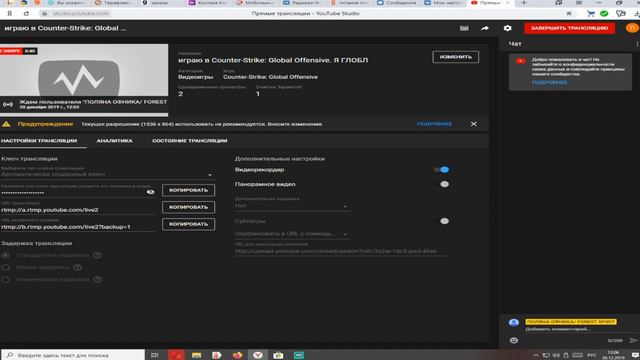This screenshot has width=640, height=360.
Task: Click the Yandex 'Я' home icon
Action: point(9,13)
